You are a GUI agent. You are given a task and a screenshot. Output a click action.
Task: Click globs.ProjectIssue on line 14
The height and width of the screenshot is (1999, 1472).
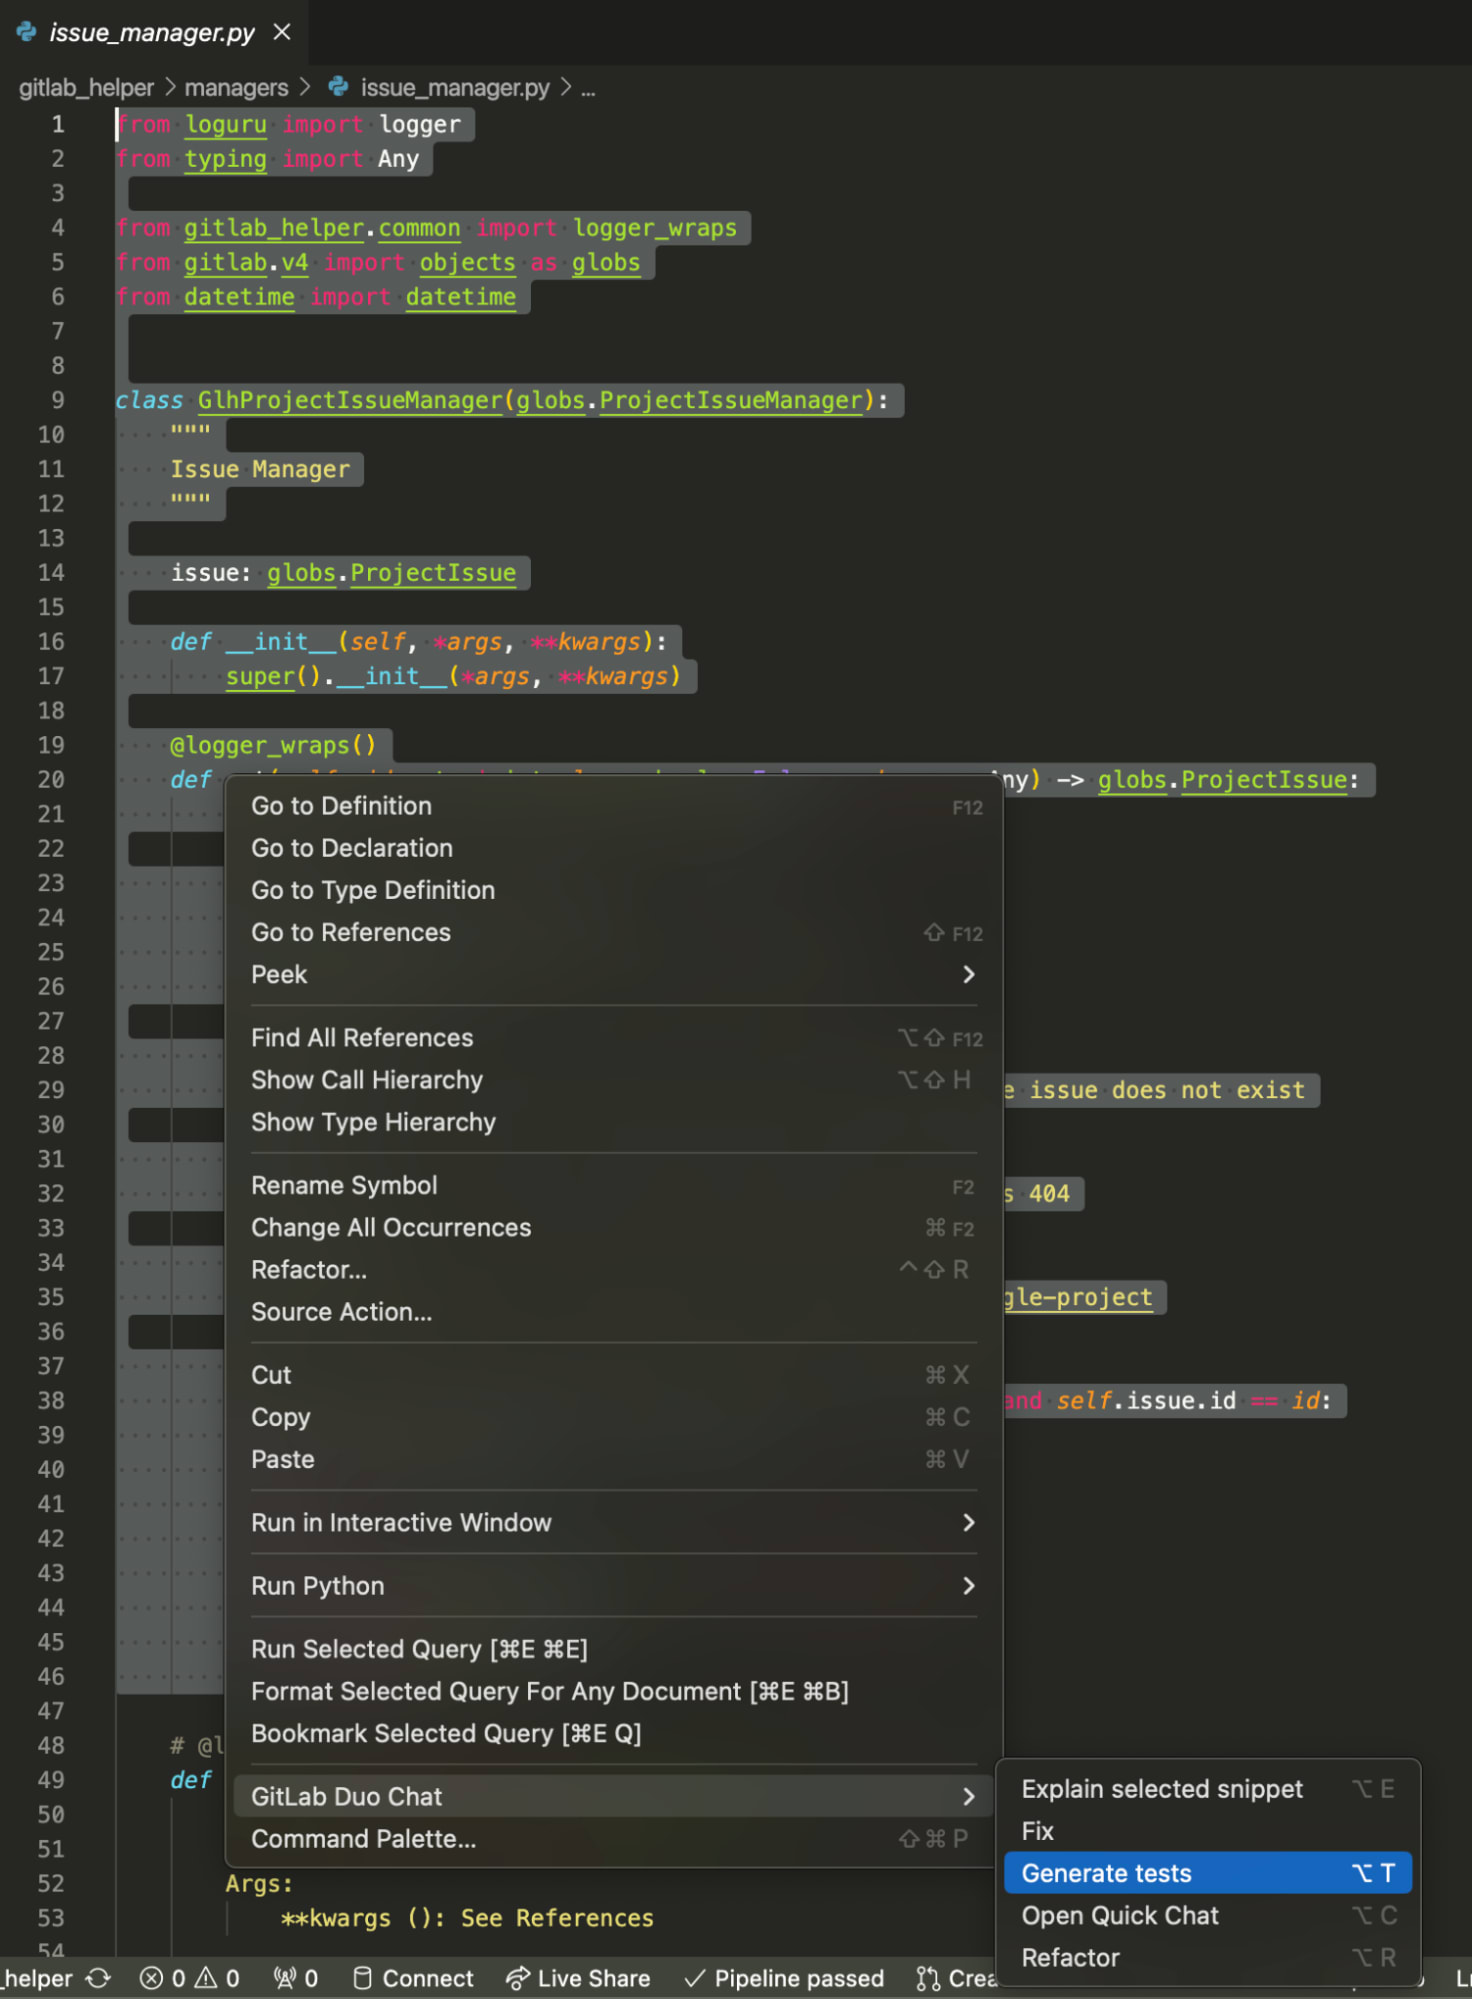391,573
